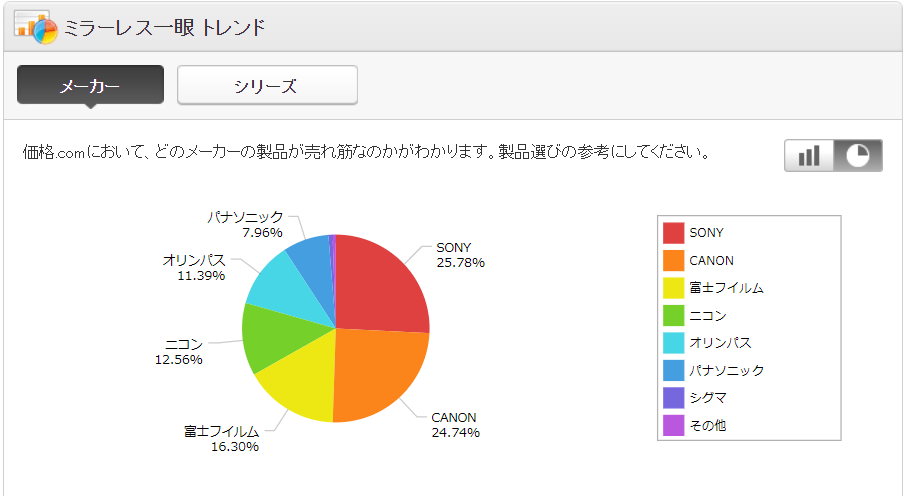
Task: Open the メーカー tab
Action: pos(91,85)
